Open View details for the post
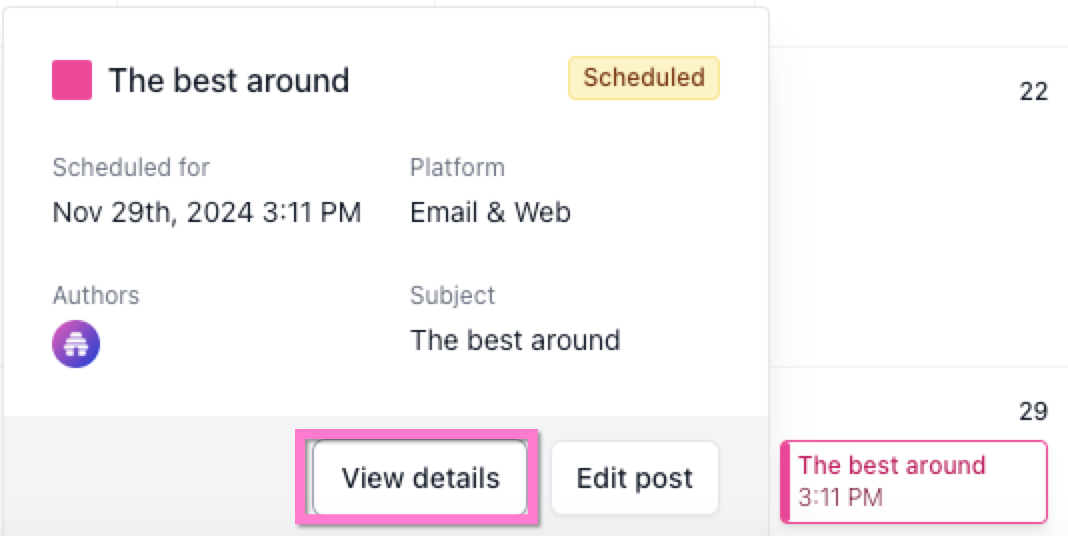The image size is (1068, 536). tap(420, 478)
